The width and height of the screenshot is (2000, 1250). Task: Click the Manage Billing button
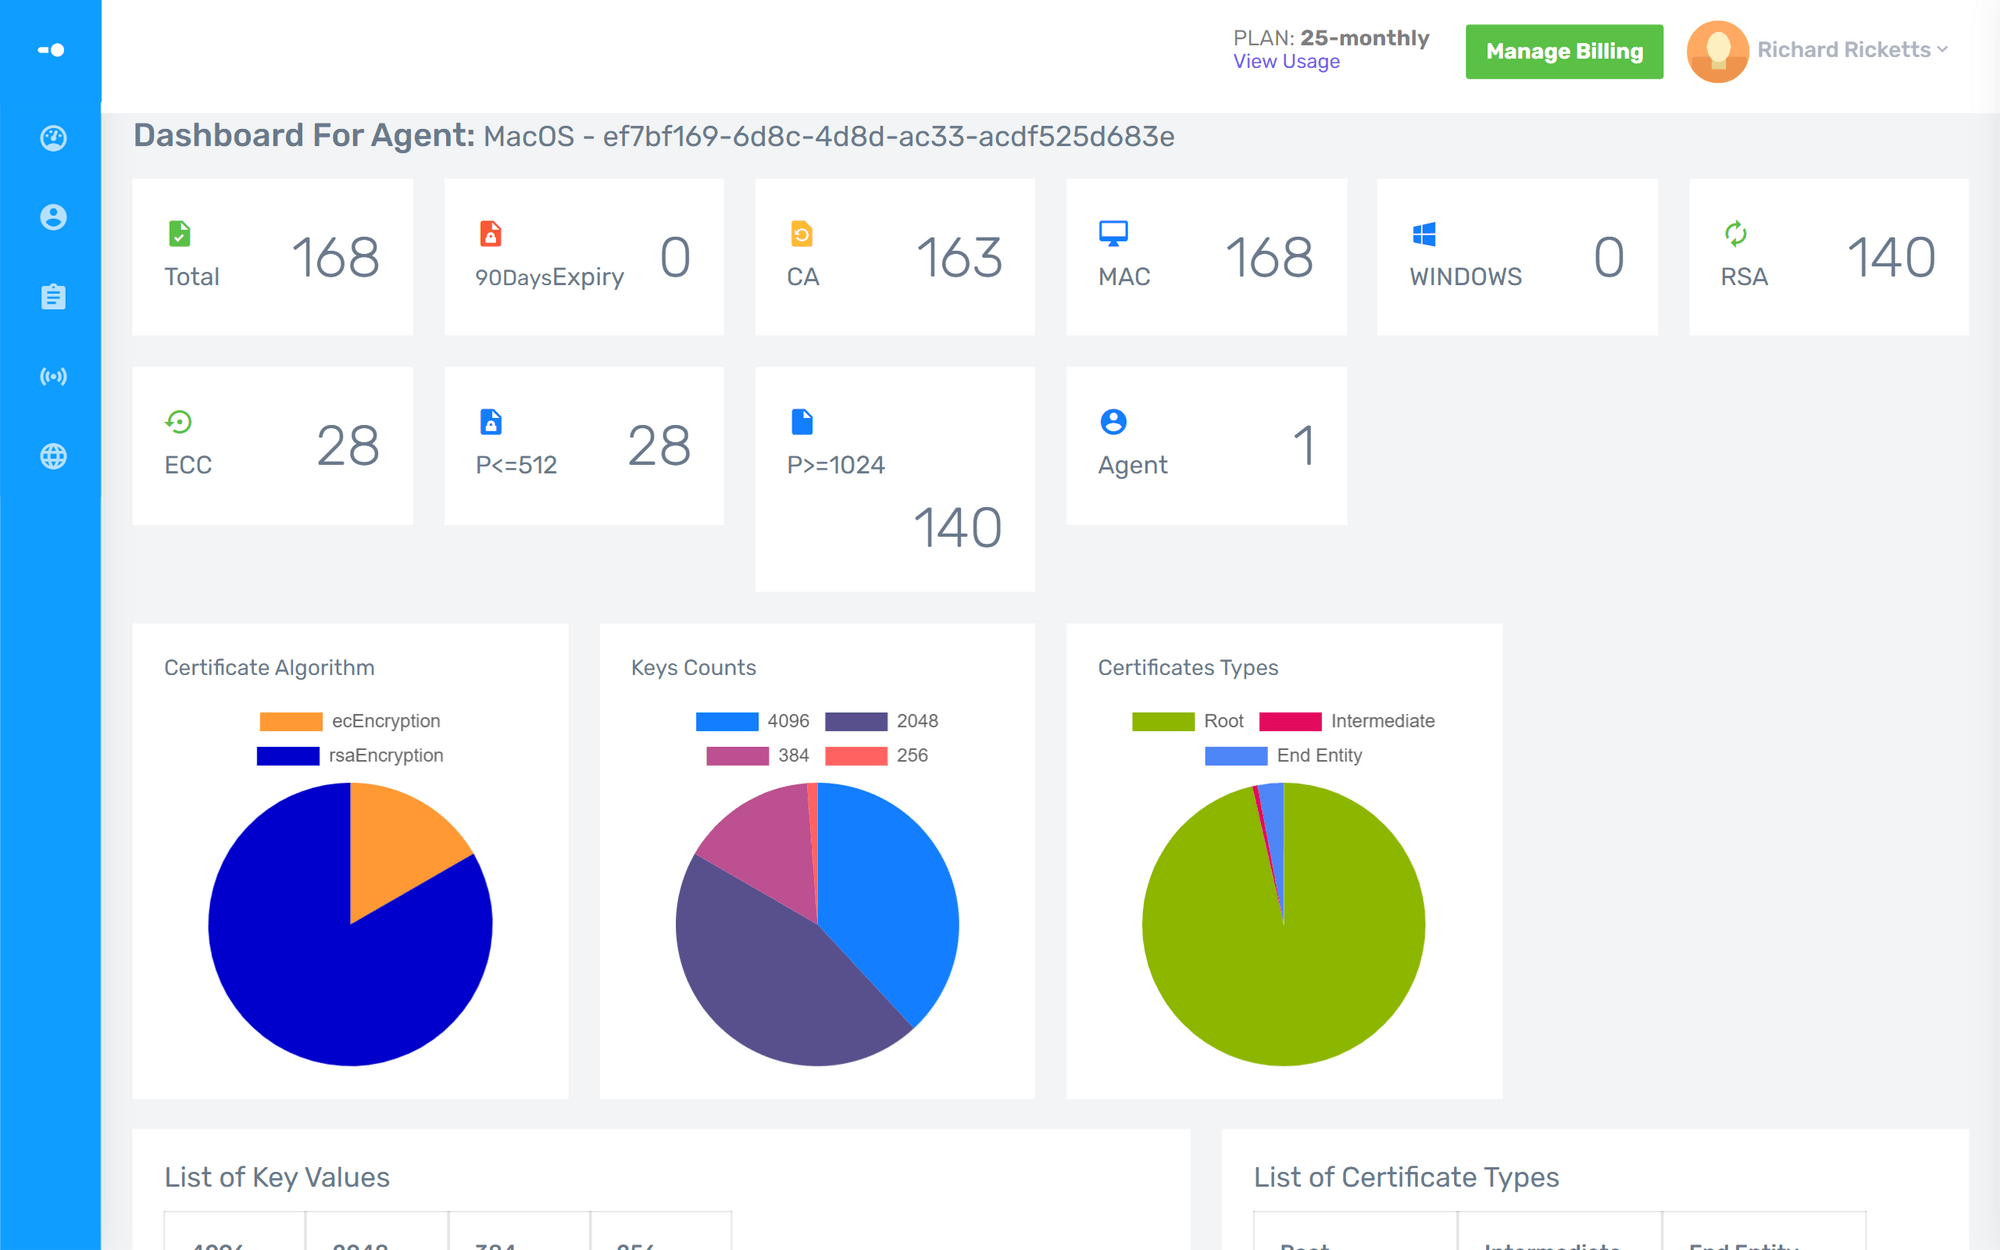pos(1564,51)
